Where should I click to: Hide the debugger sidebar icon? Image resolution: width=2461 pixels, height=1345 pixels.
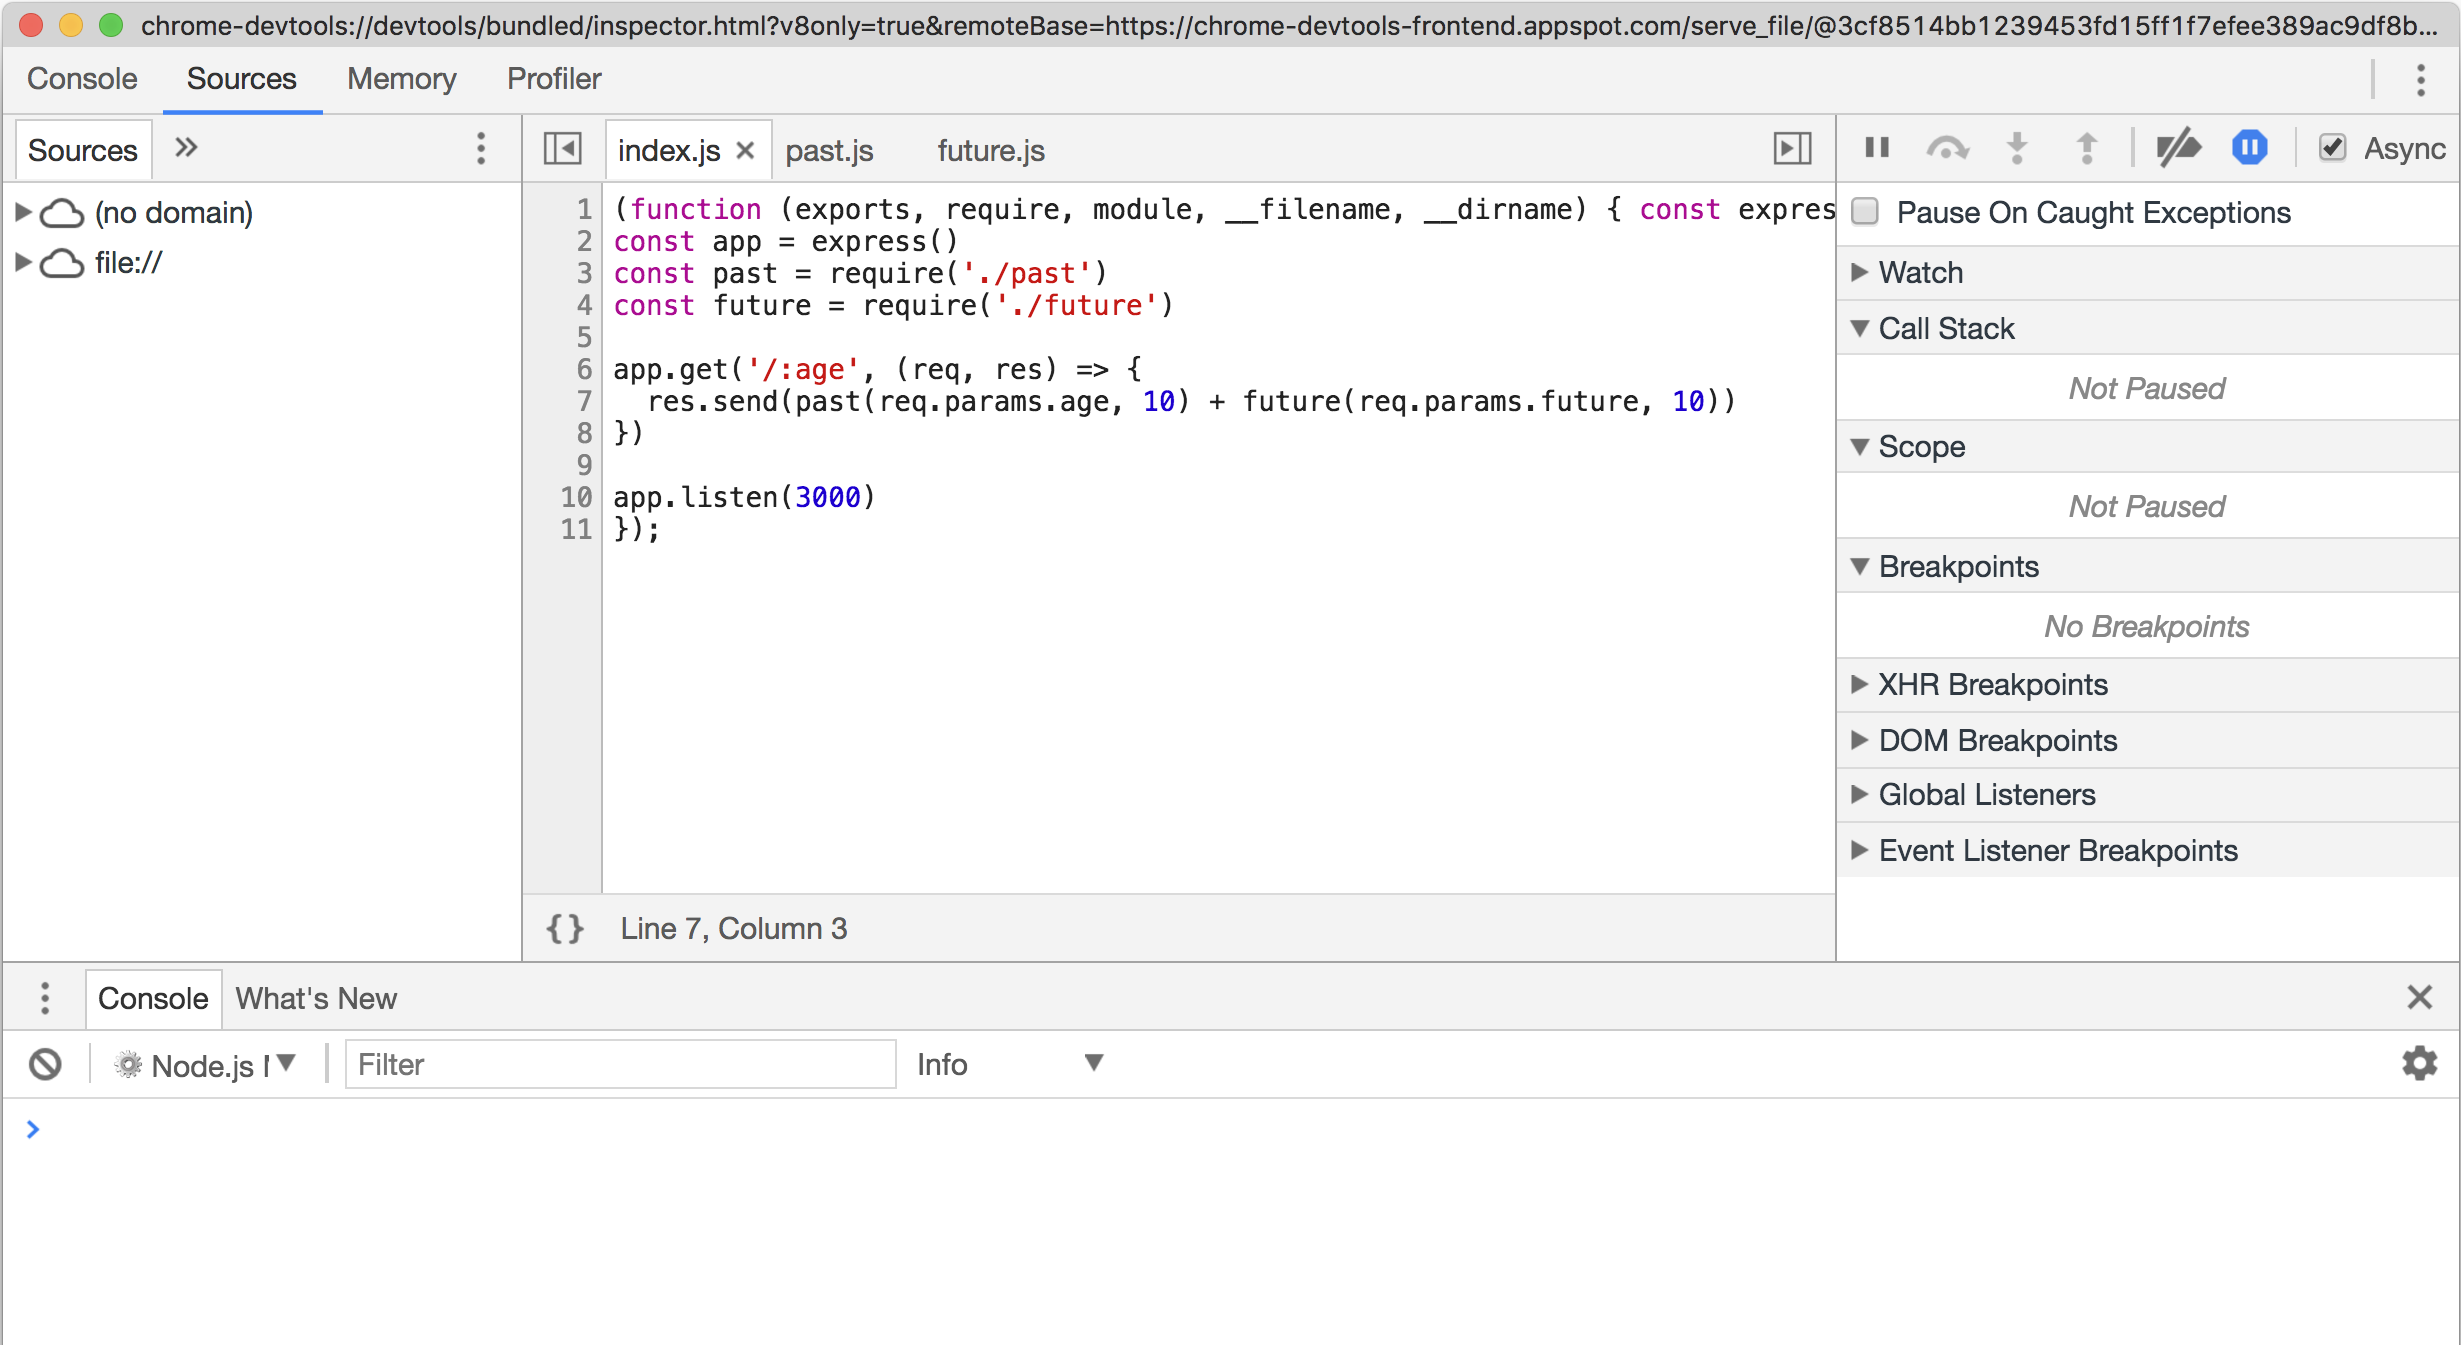(x=1792, y=149)
